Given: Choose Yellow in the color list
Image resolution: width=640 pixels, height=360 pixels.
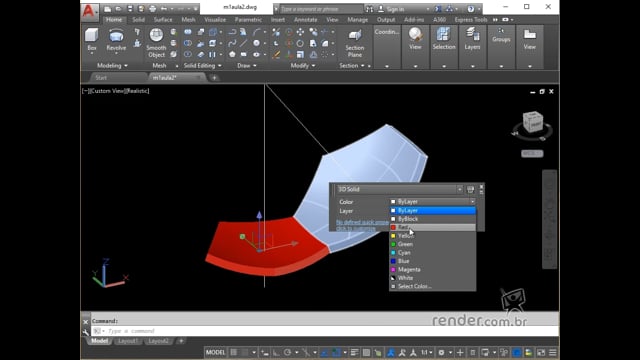Looking at the screenshot, I should [433, 236].
